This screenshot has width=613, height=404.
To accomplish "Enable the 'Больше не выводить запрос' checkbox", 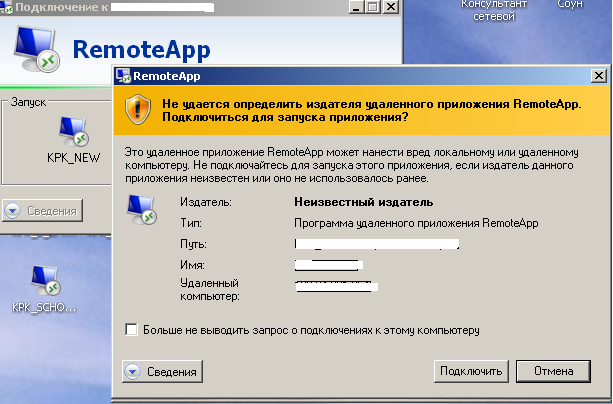I will tap(131, 330).
